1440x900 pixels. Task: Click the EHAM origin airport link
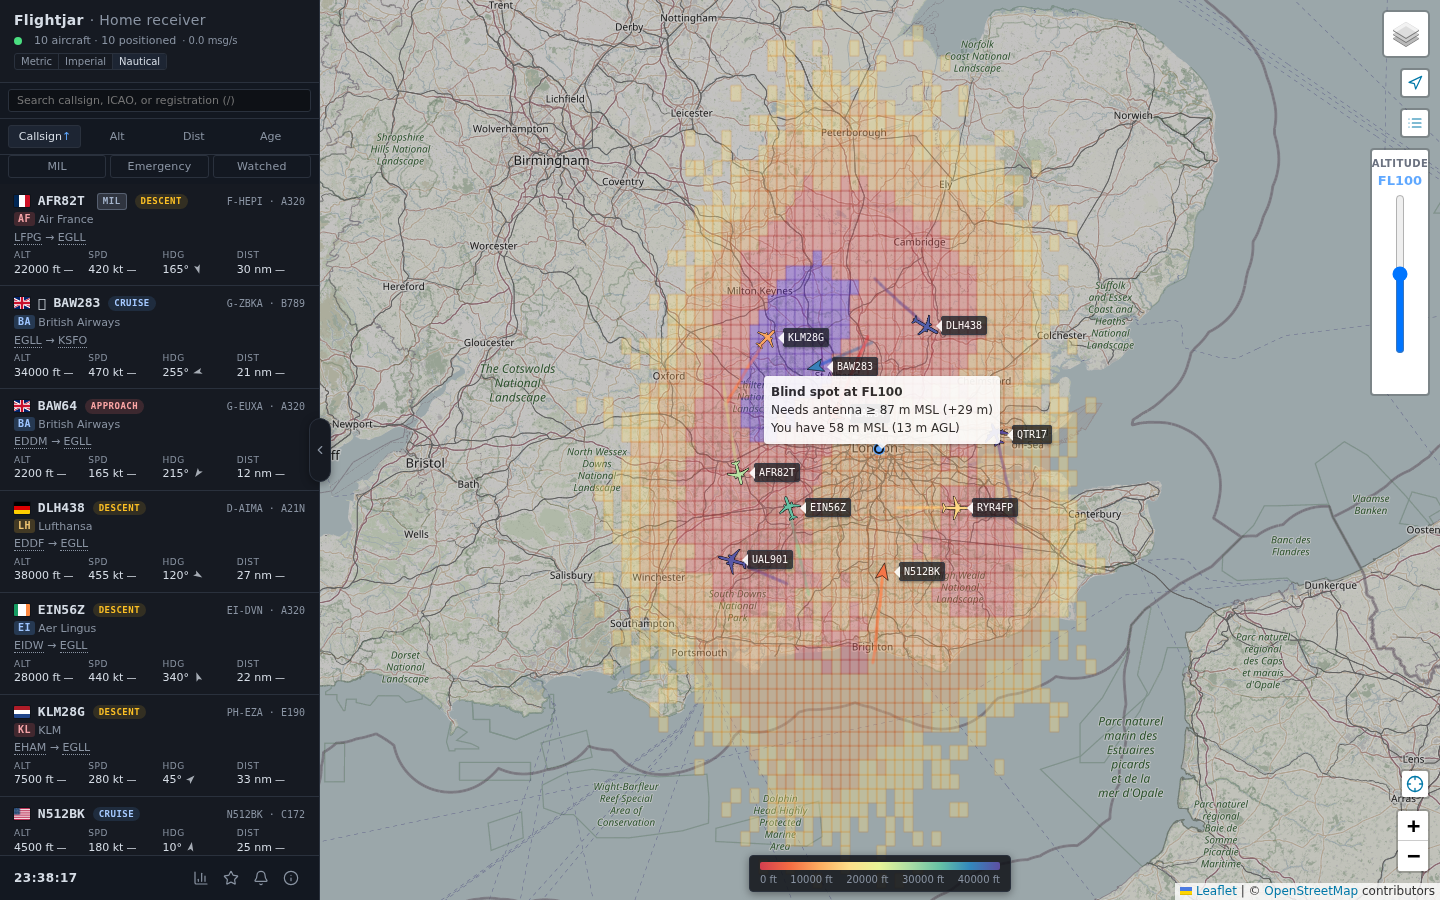[30, 747]
